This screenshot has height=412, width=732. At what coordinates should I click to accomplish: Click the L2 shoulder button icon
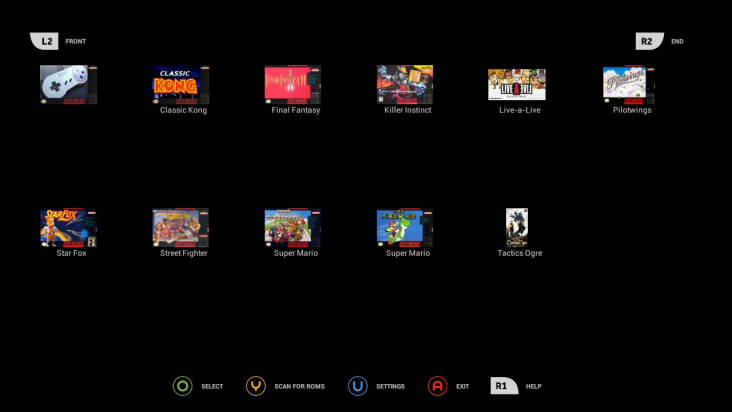pyautogui.click(x=44, y=41)
